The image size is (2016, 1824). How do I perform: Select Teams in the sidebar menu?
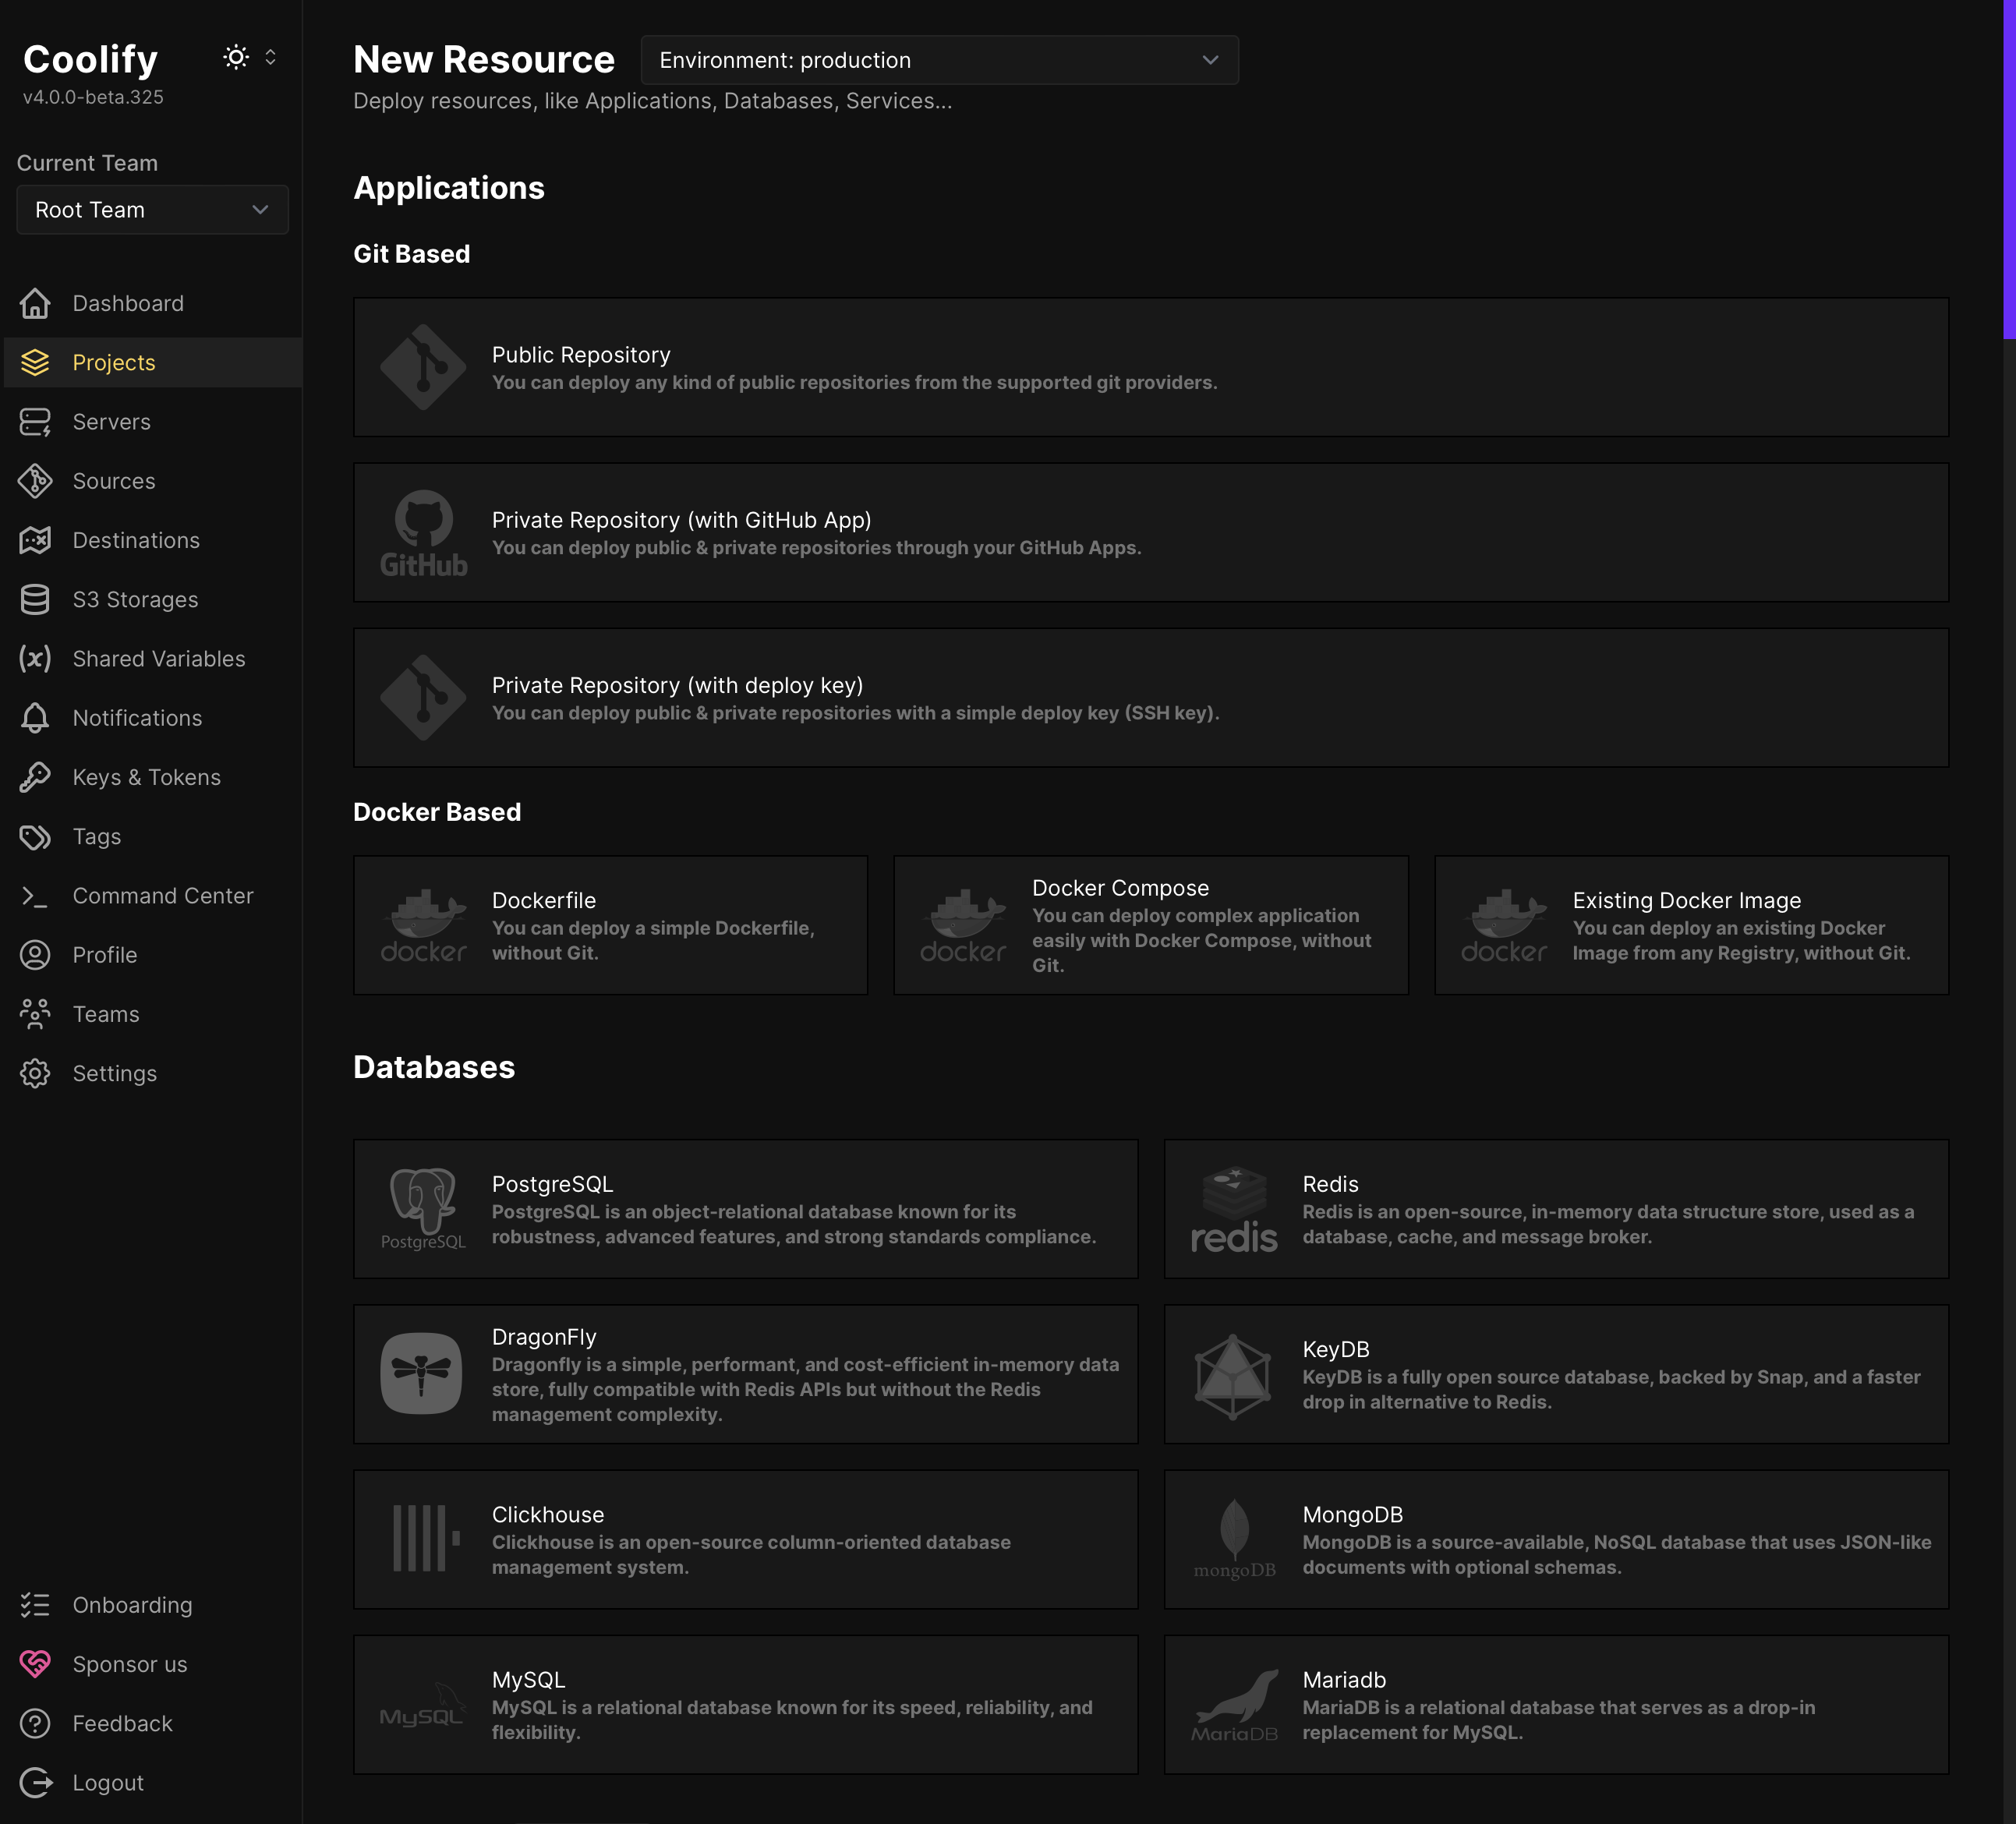pos(105,1013)
